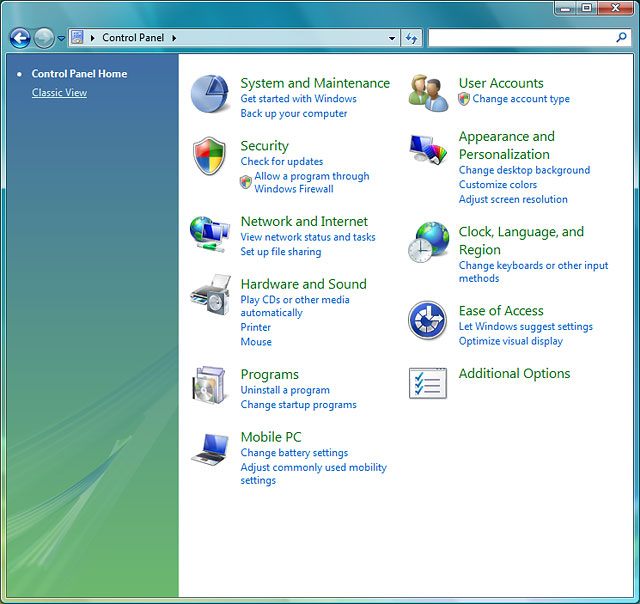
Task: Click the Ease of Access icon
Action: click(428, 321)
